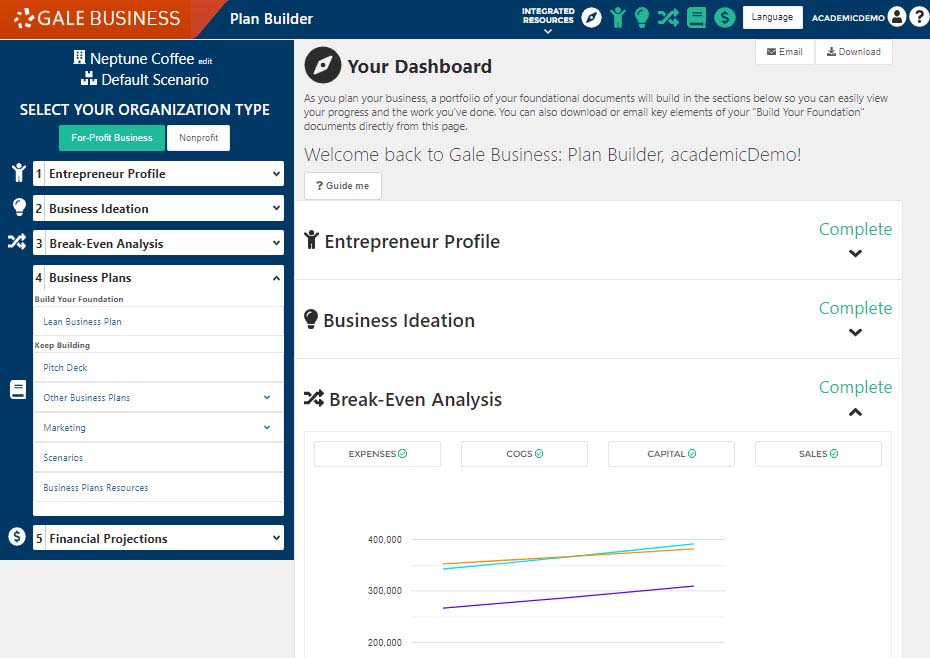
Task: Click sidebar person icon next to step 1
Action: [x=18, y=173]
